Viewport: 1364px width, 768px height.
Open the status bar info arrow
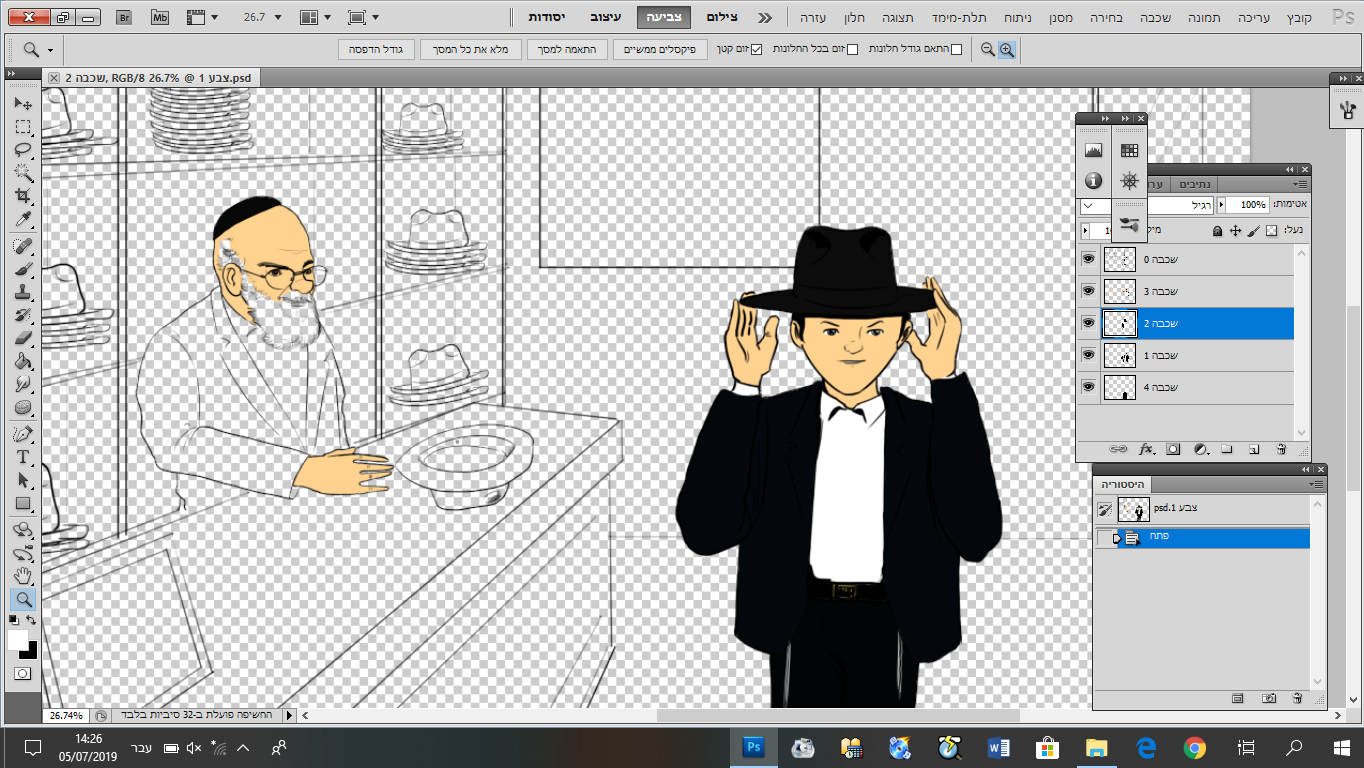click(290, 715)
